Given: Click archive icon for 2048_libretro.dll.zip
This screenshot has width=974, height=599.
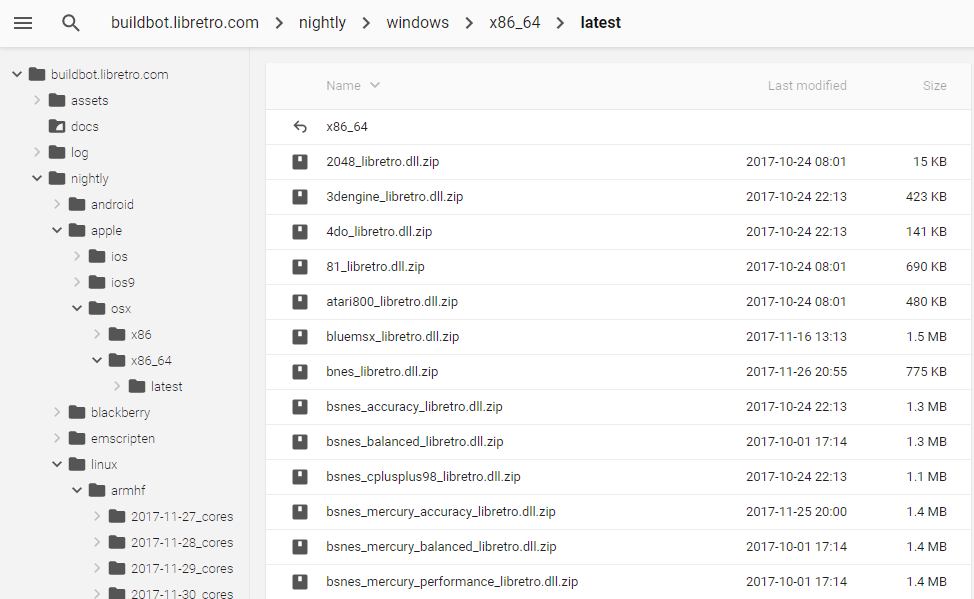Looking at the screenshot, I should (x=300, y=162).
